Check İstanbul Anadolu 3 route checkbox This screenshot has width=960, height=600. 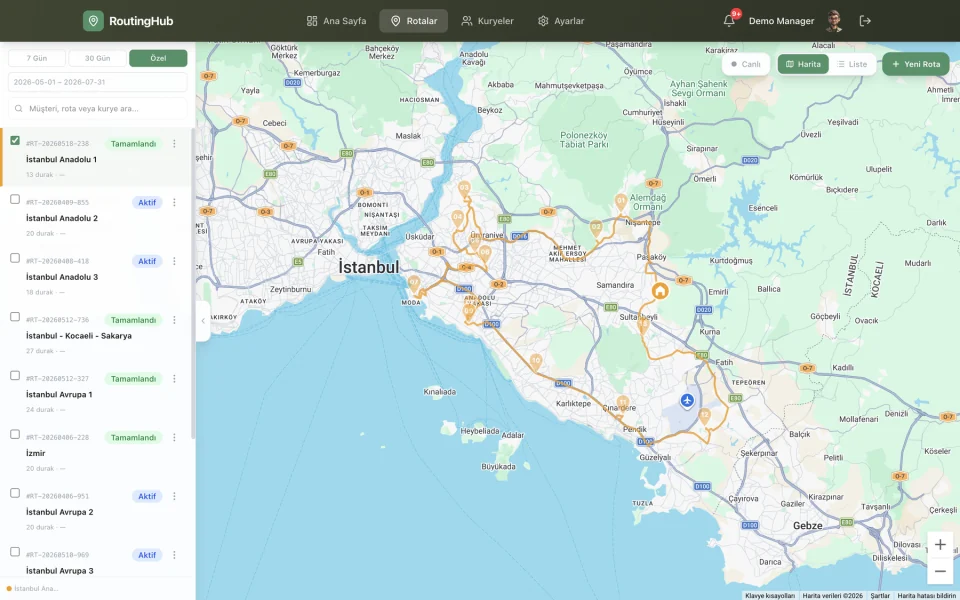click(x=15, y=258)
